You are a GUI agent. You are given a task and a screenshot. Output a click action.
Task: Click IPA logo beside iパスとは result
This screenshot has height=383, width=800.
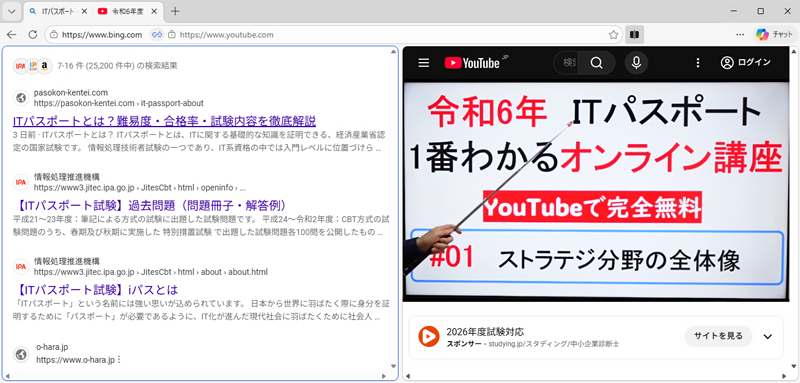tap(21, 266)
